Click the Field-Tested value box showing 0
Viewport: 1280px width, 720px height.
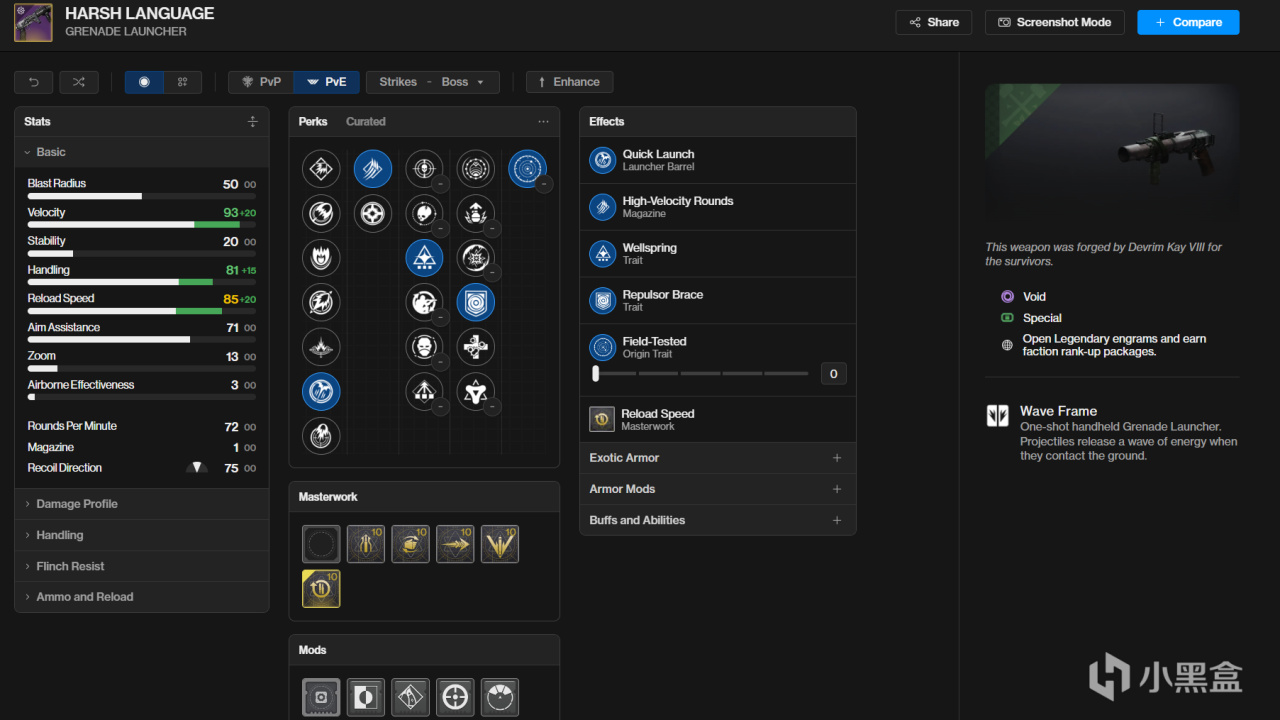pos(834,374)
